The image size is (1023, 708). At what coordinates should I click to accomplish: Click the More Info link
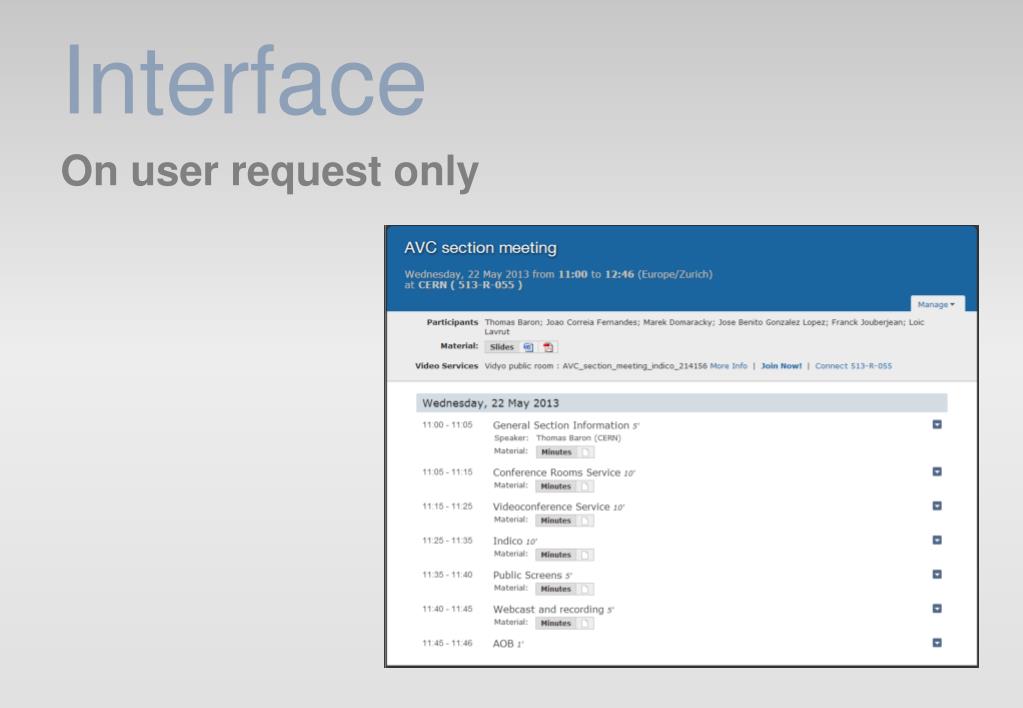[x=728, y=366]
